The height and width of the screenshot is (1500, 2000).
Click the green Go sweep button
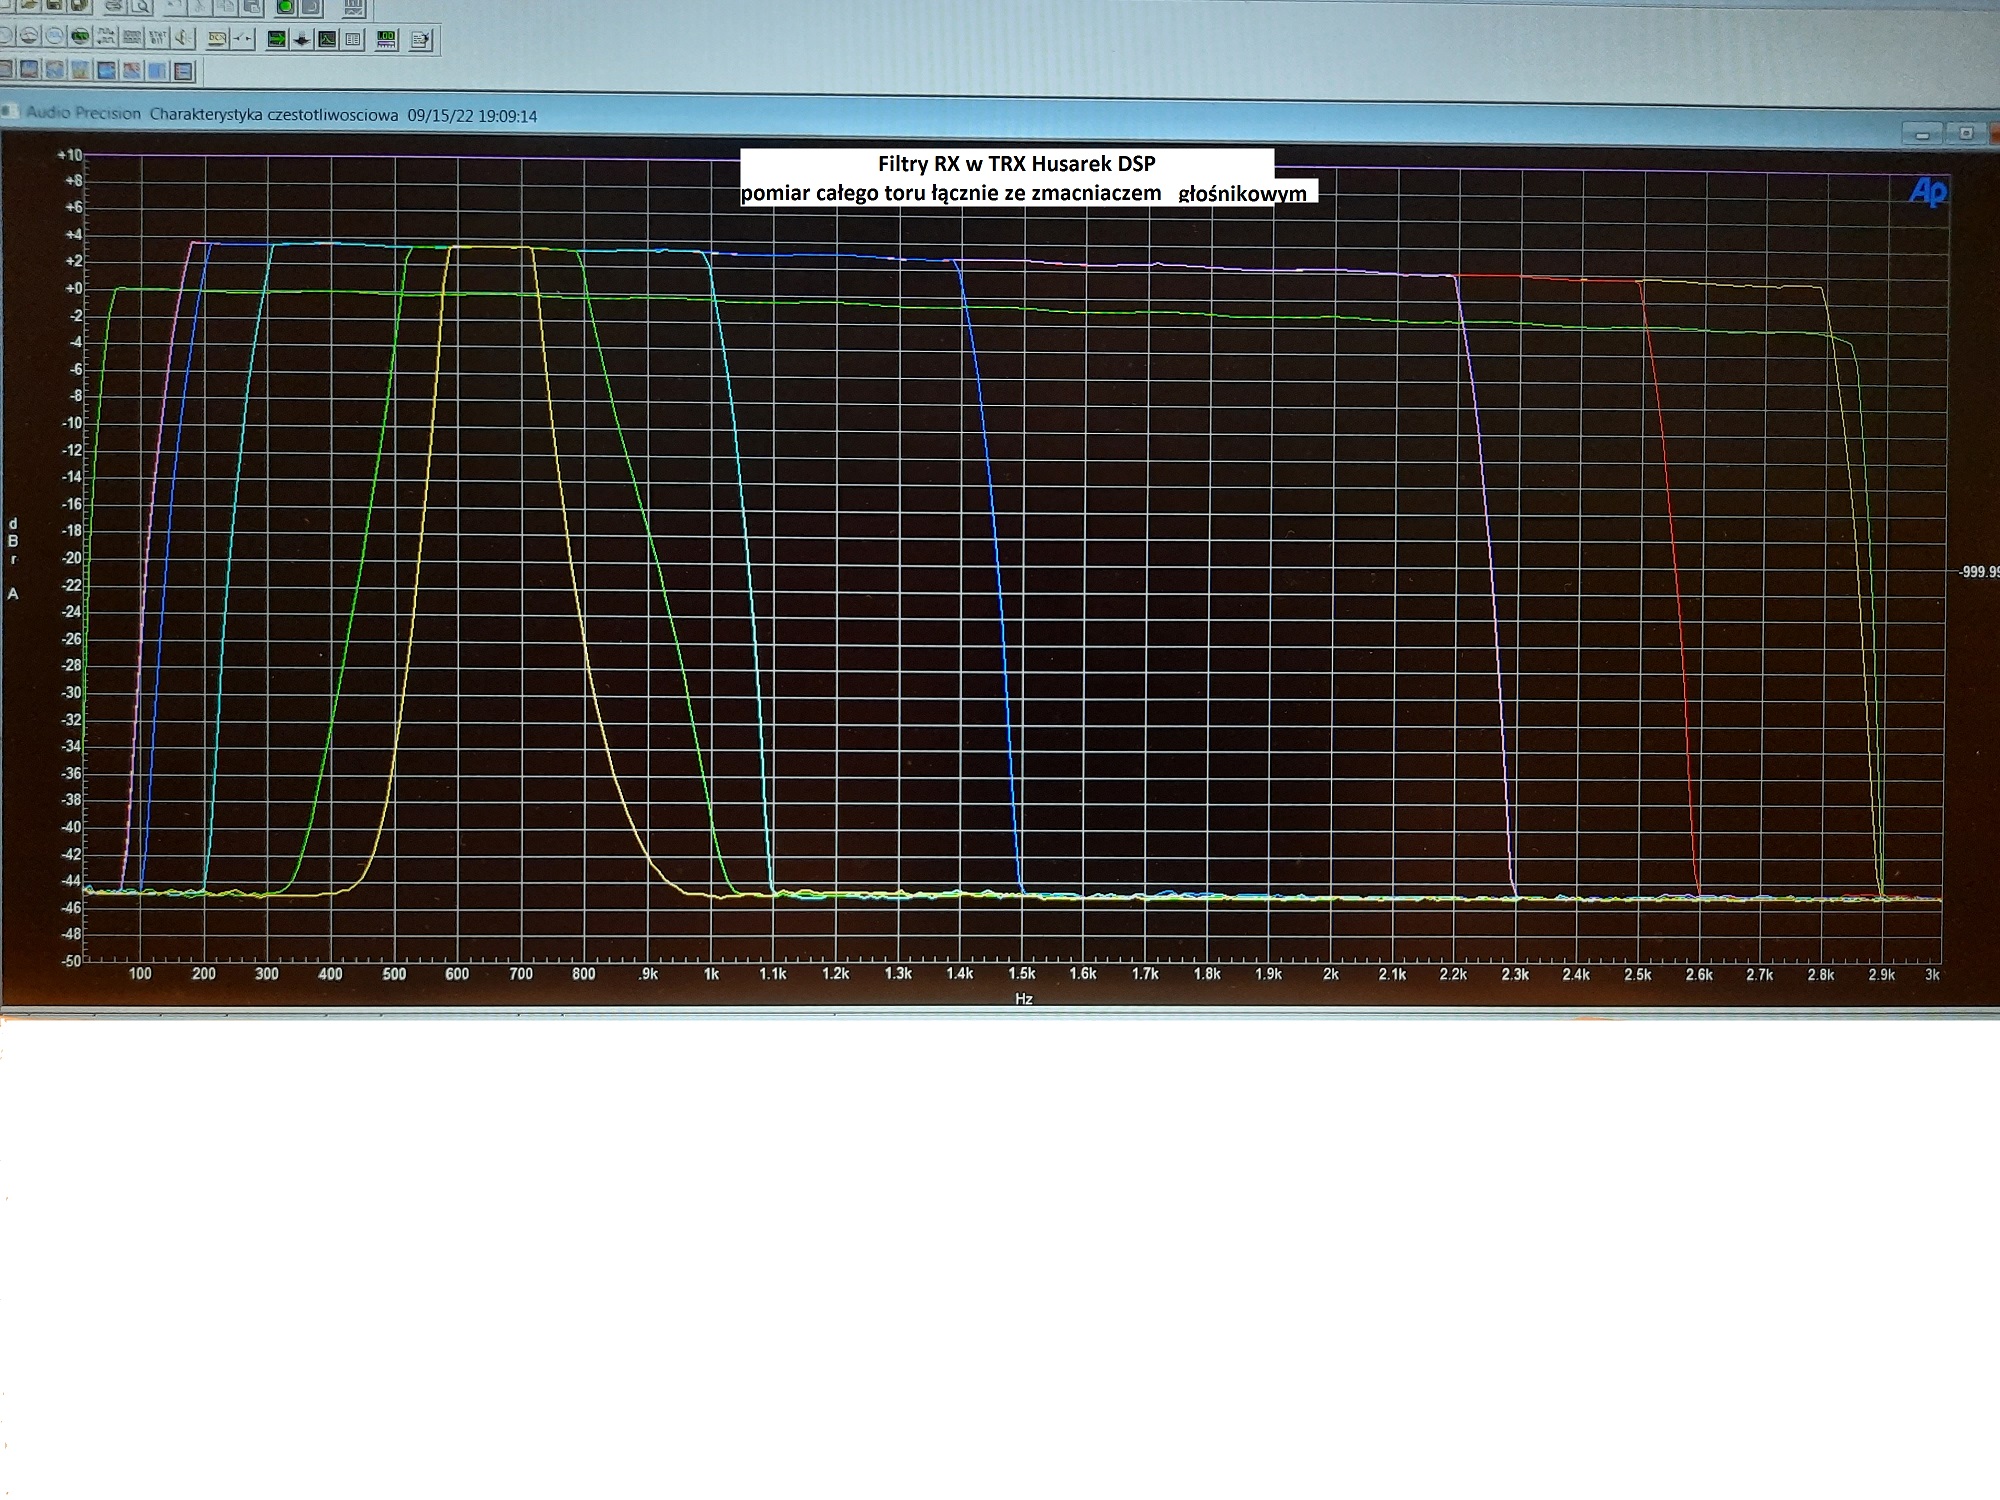pyautogui.click(x=285, y=7)
